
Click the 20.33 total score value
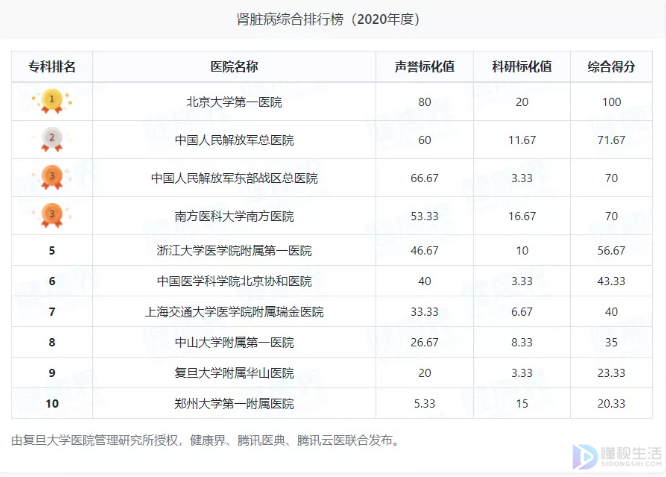611,404
